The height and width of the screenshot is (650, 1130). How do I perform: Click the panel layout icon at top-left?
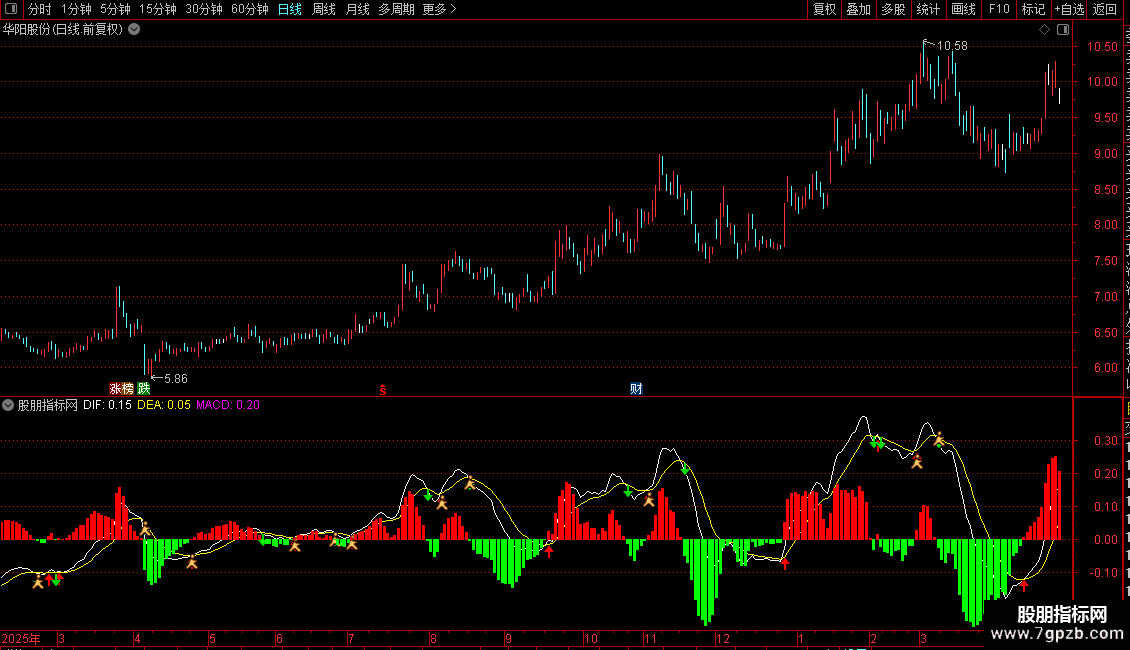click(11, 9)
